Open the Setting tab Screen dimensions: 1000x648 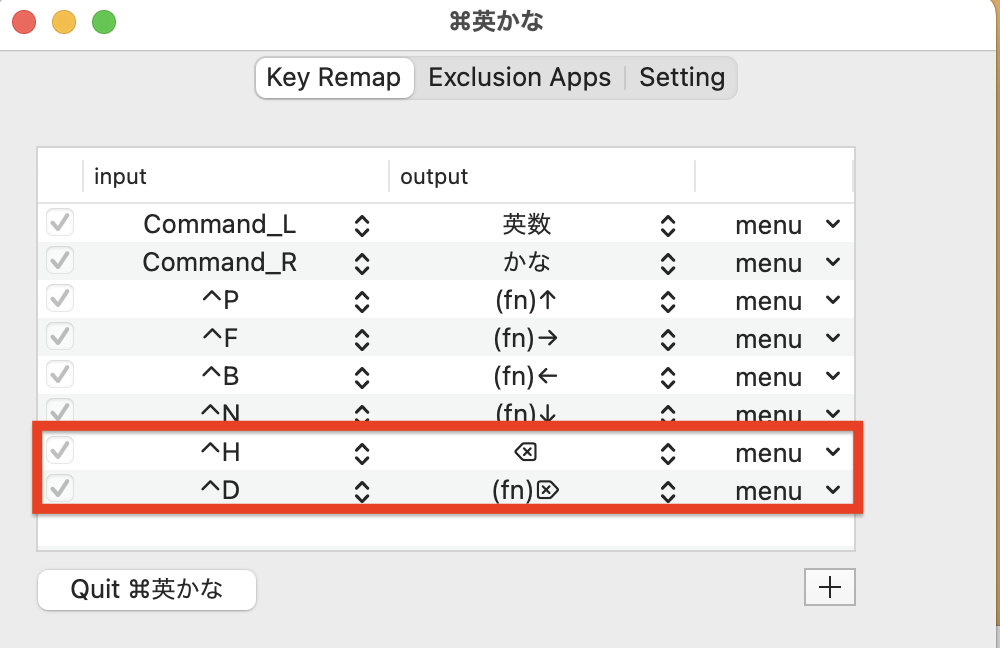coord(682,77)
